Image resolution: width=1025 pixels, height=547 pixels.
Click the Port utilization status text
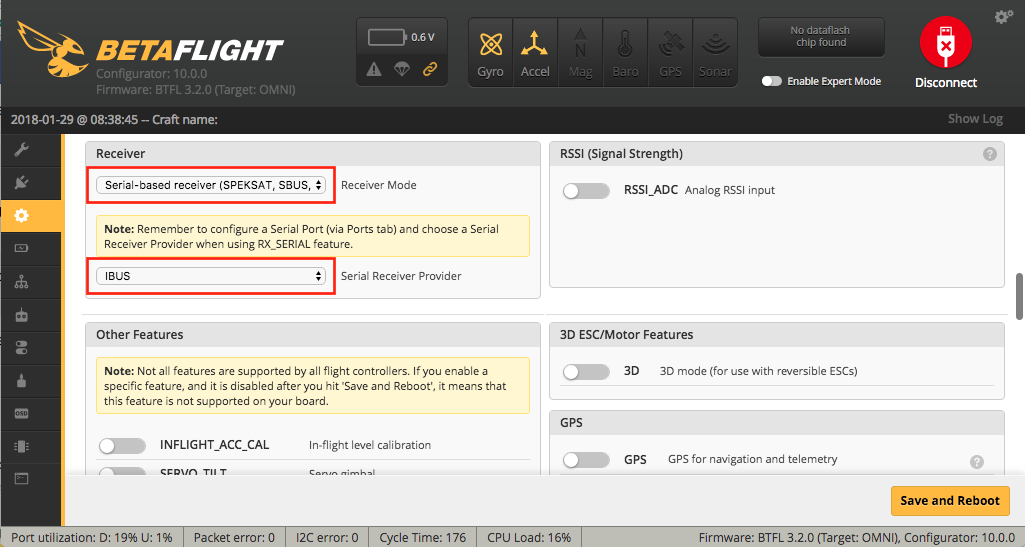92,538
